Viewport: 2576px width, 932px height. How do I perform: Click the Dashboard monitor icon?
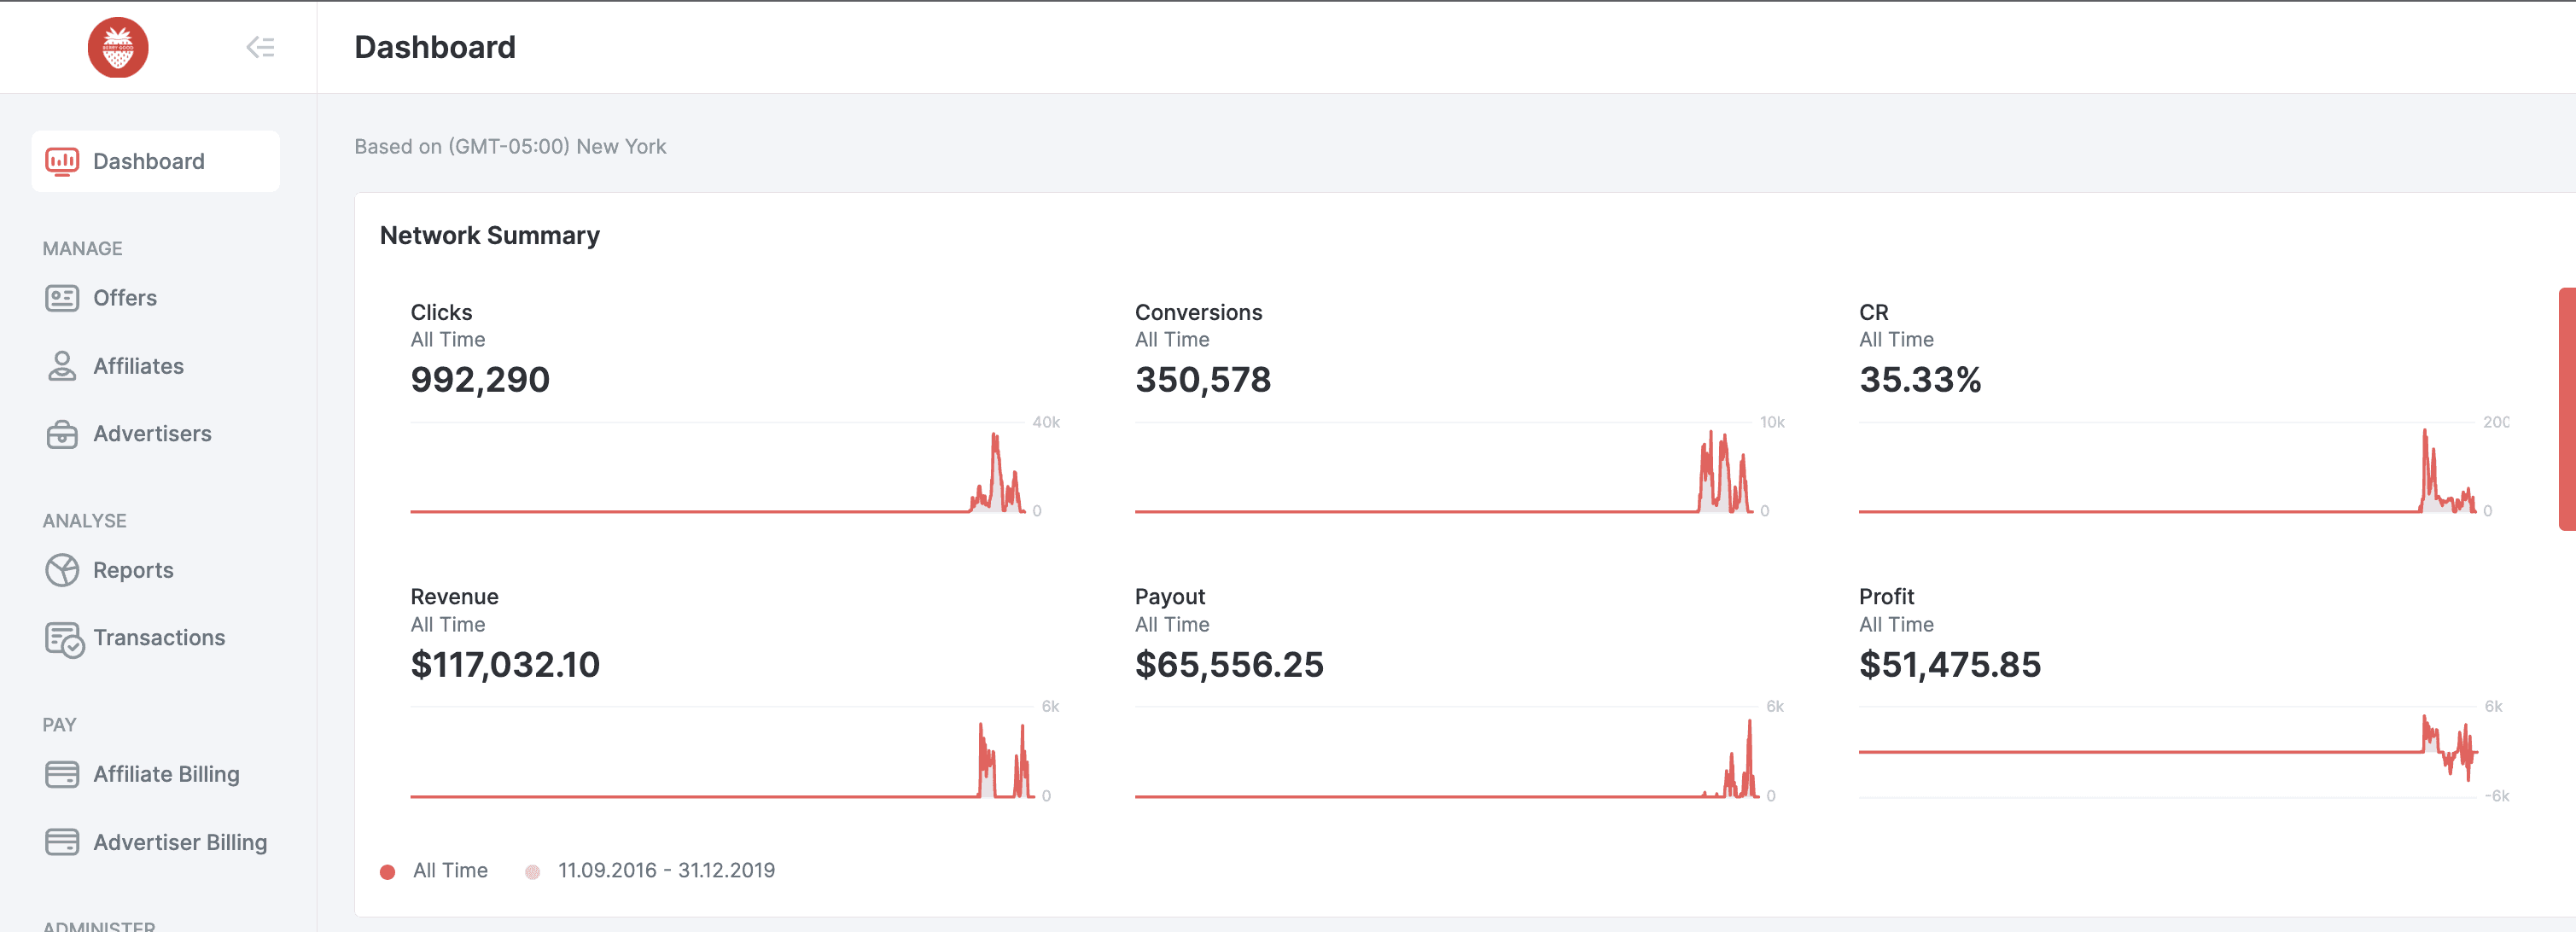(62, 161)
